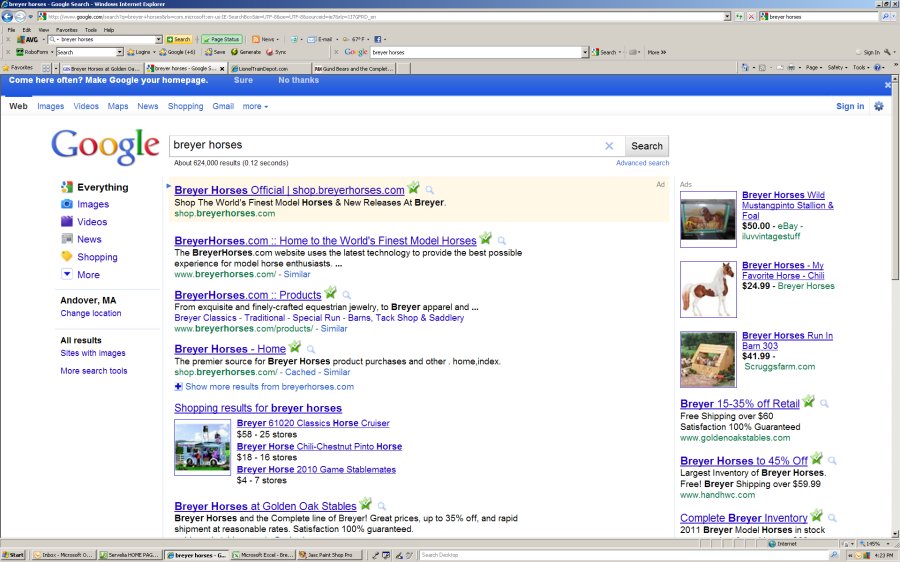Expand the RoboForm Search combo box
The height and width of the screenshot is (562, 900).
(120, 52)
